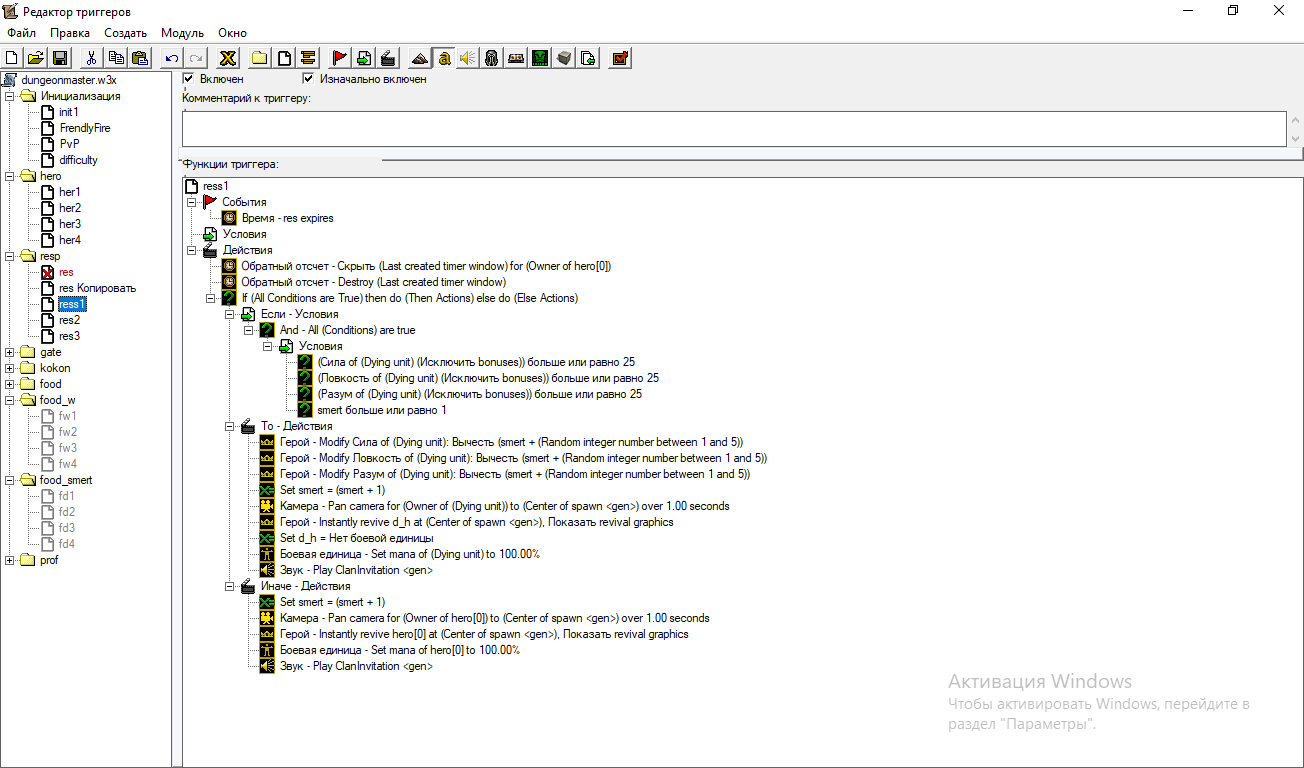Select 'Герой - Instantly revive hero[0]' action
Screen dimensions: 1304x768
click(484, 634)
